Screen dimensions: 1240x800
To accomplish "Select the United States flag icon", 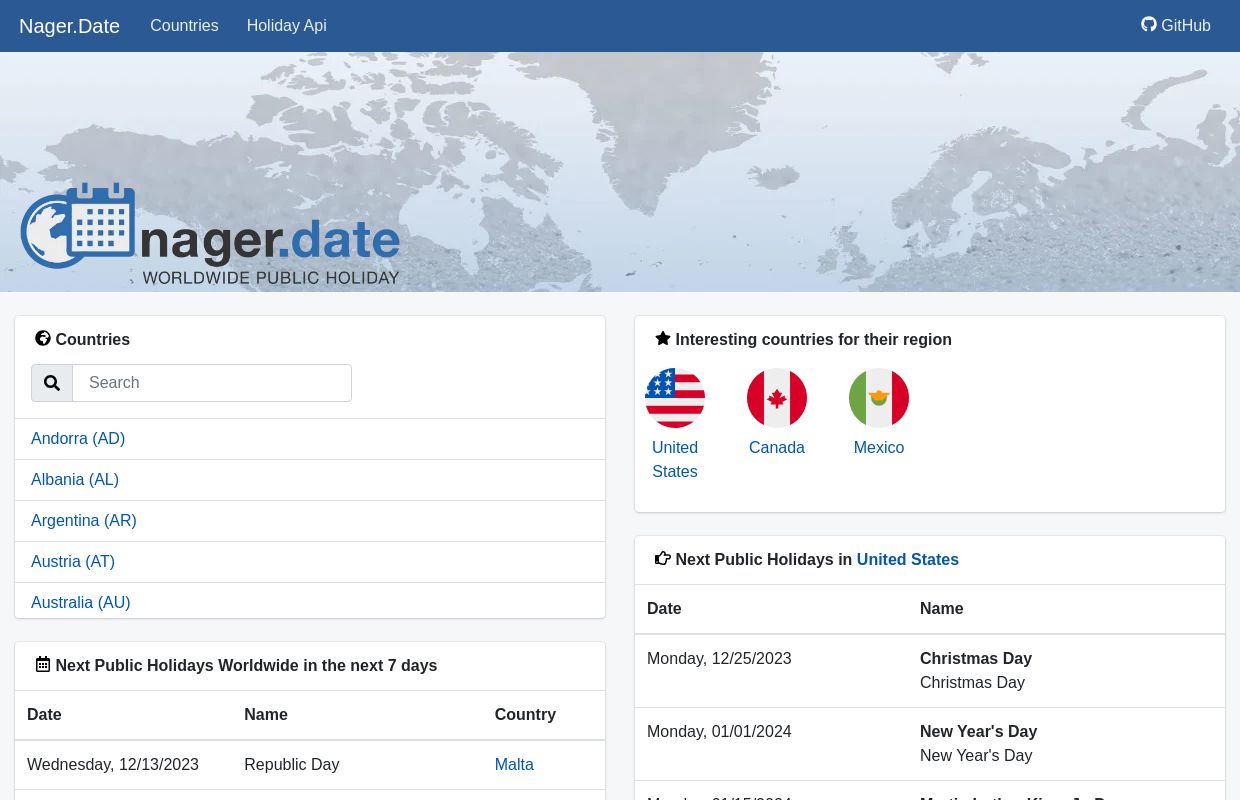I will [x=675, y=398].
